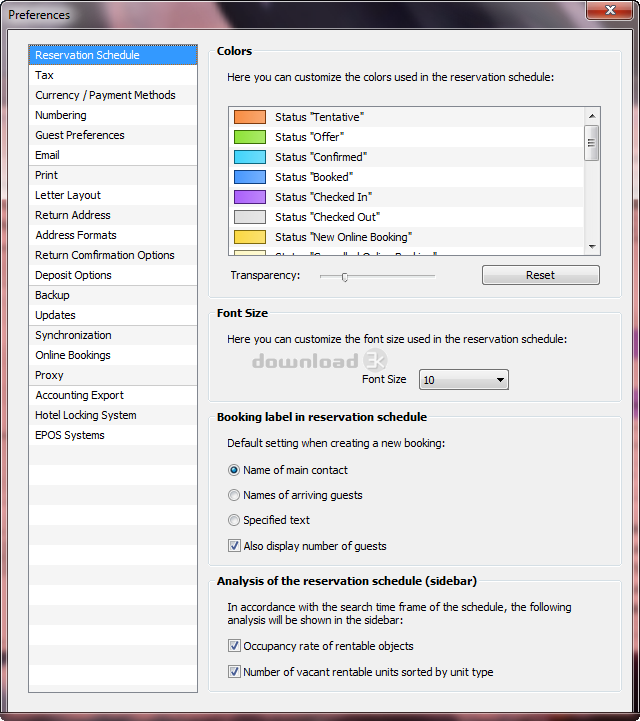Pick the cyan Confirmed status color swatch
Image resolution: width=640 pixels, height=721 pixels.
click(x=250, y=157)
